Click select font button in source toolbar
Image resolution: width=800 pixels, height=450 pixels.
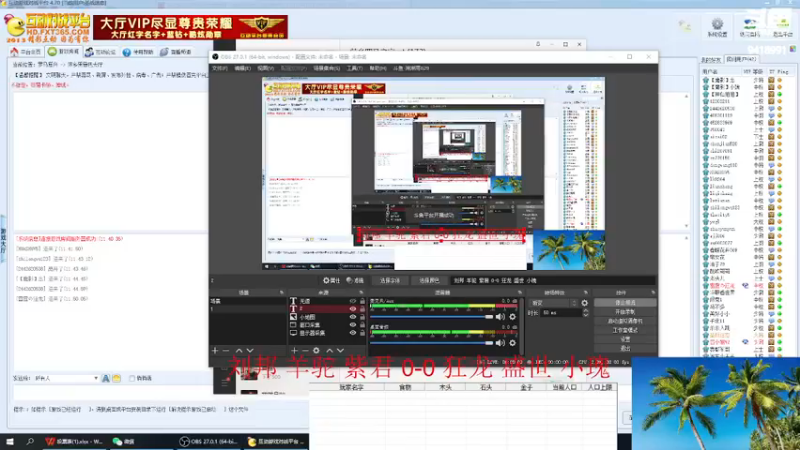pos(390,281)
